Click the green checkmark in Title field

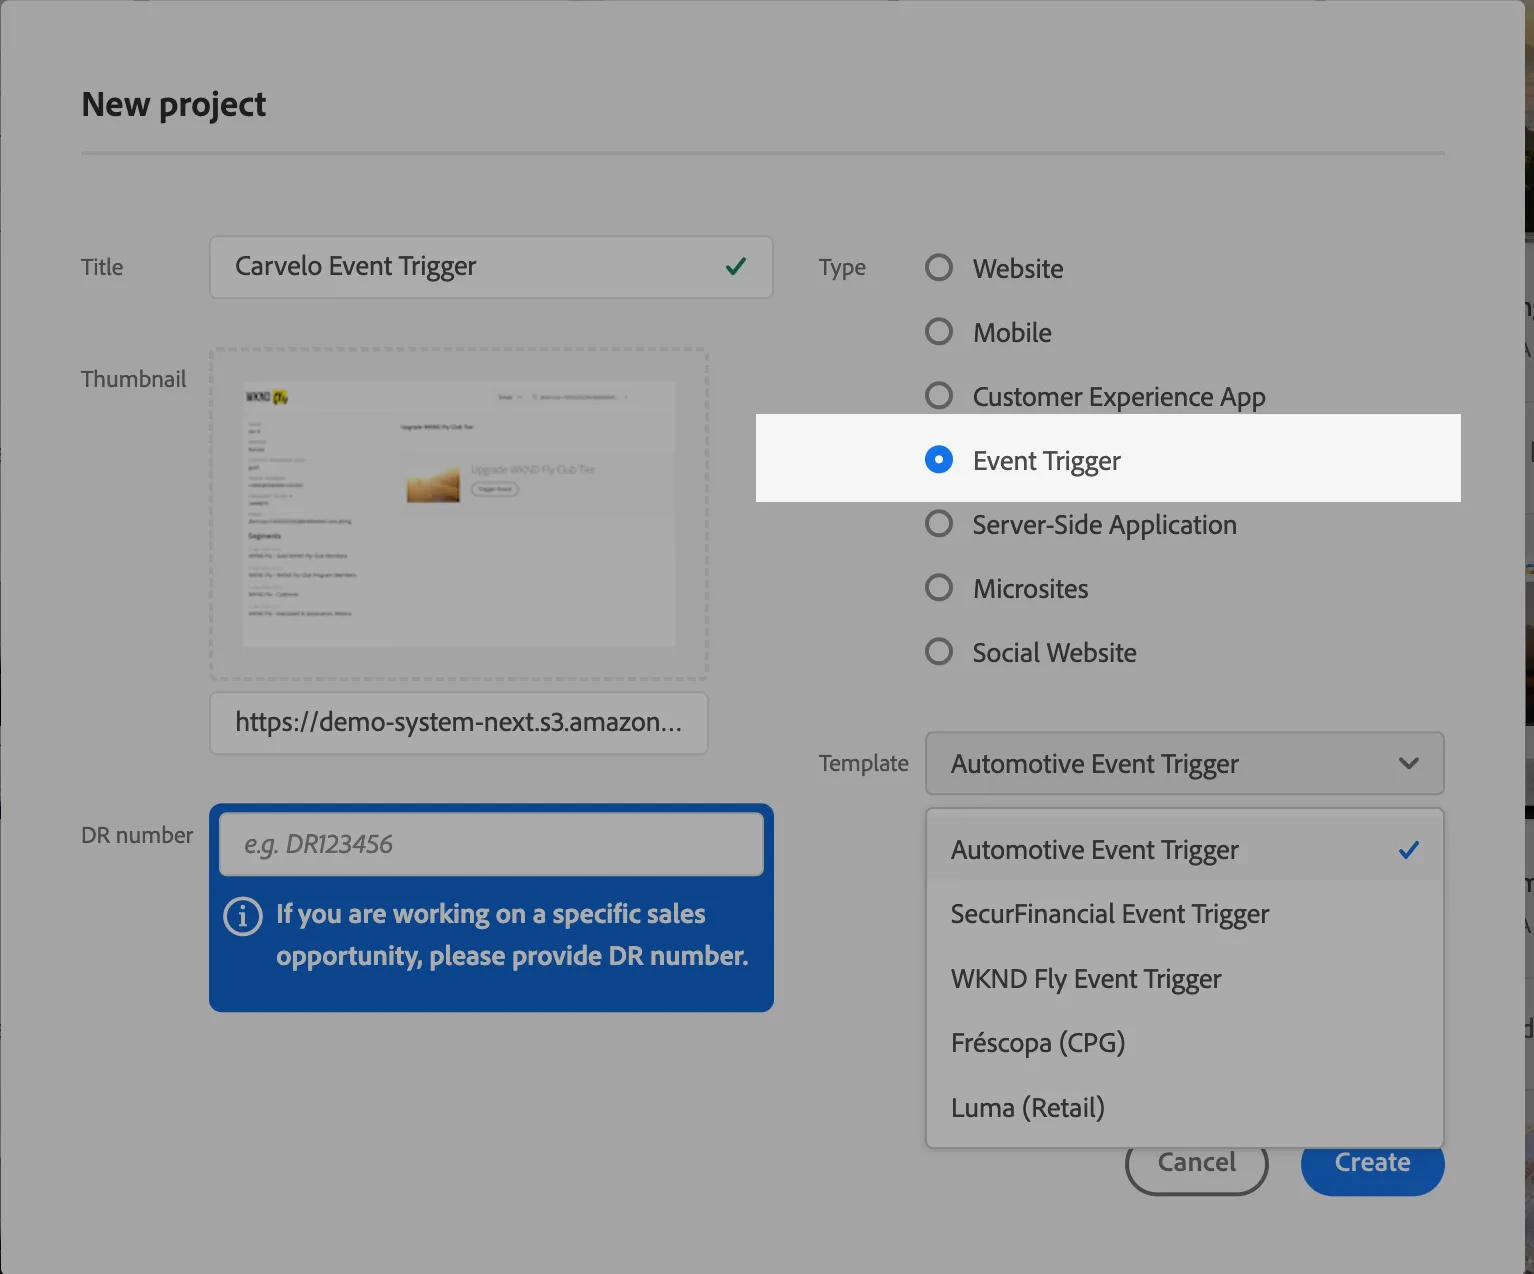(x=736, y=266)
